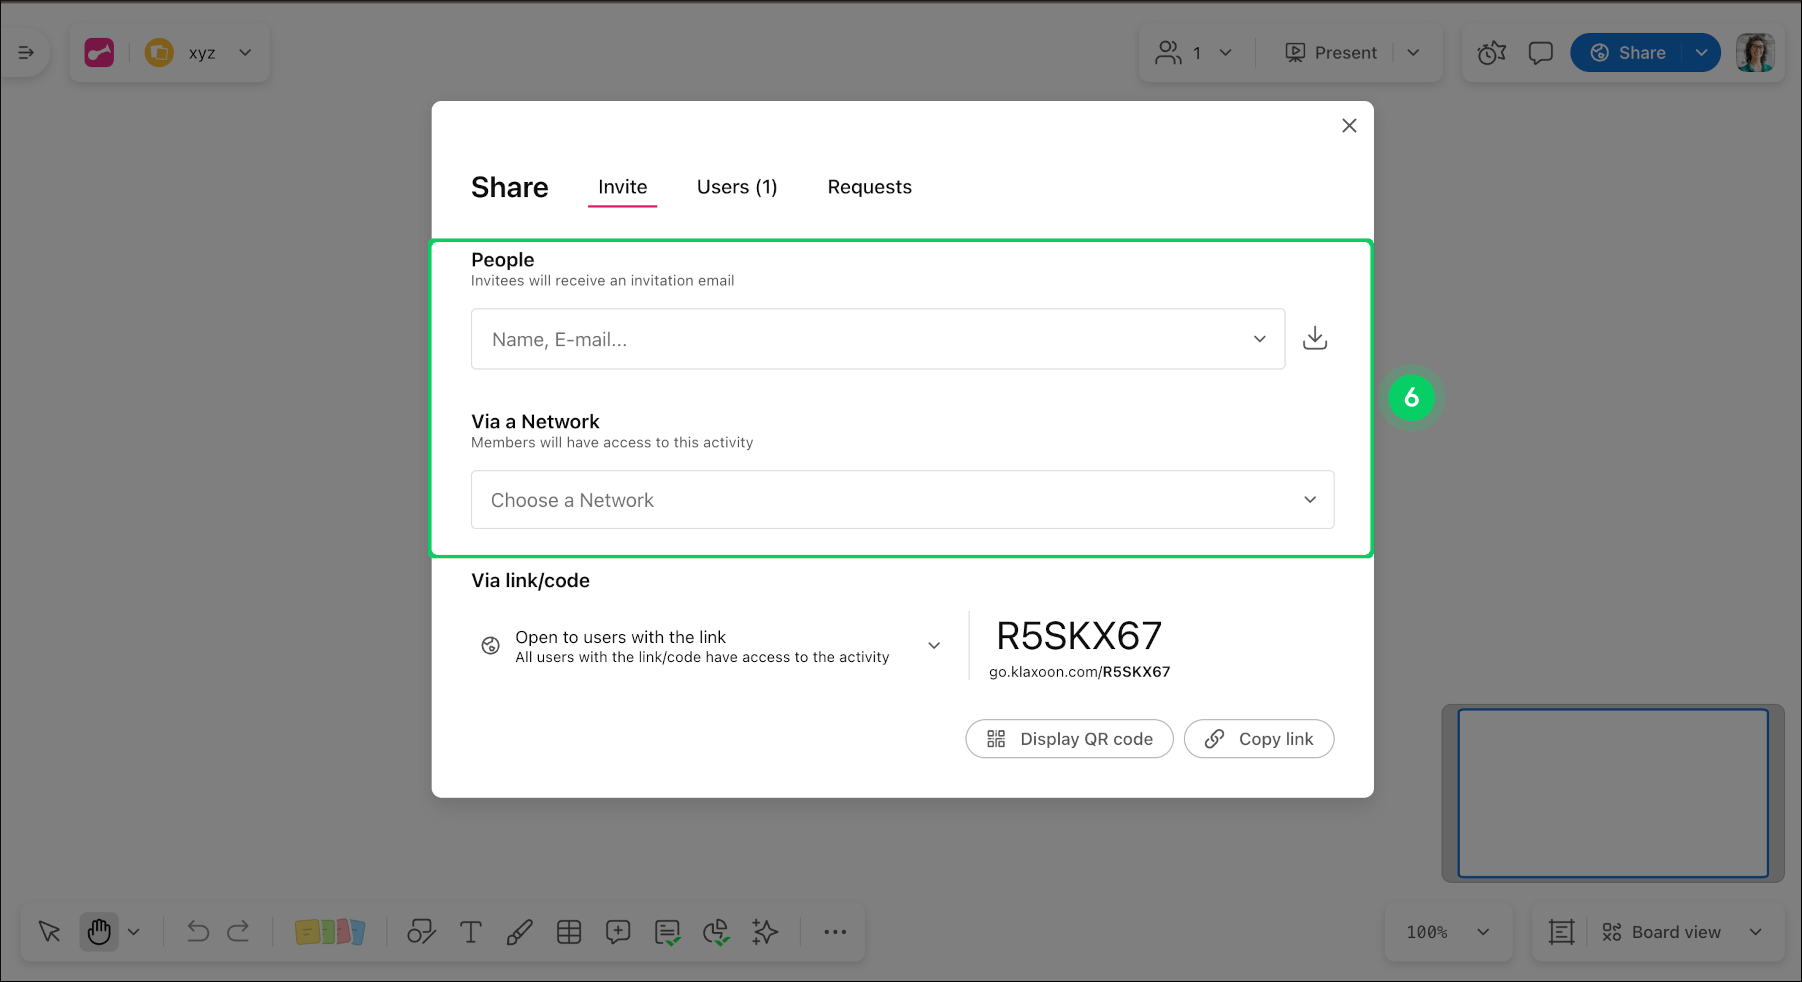
Task: Open the Requests tab
Action: (869, 187)
